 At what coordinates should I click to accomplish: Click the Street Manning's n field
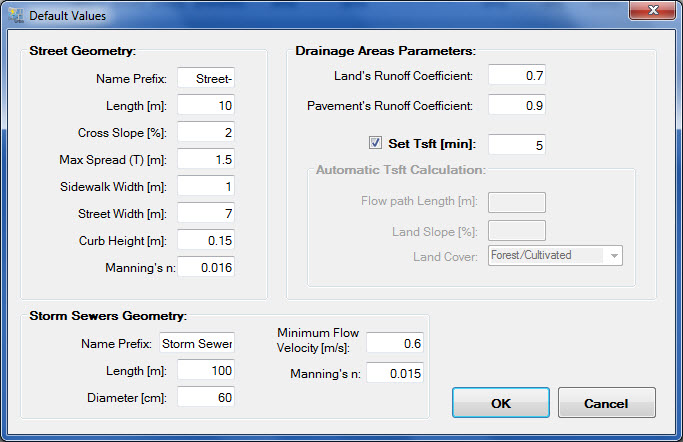tap(206, 267)
